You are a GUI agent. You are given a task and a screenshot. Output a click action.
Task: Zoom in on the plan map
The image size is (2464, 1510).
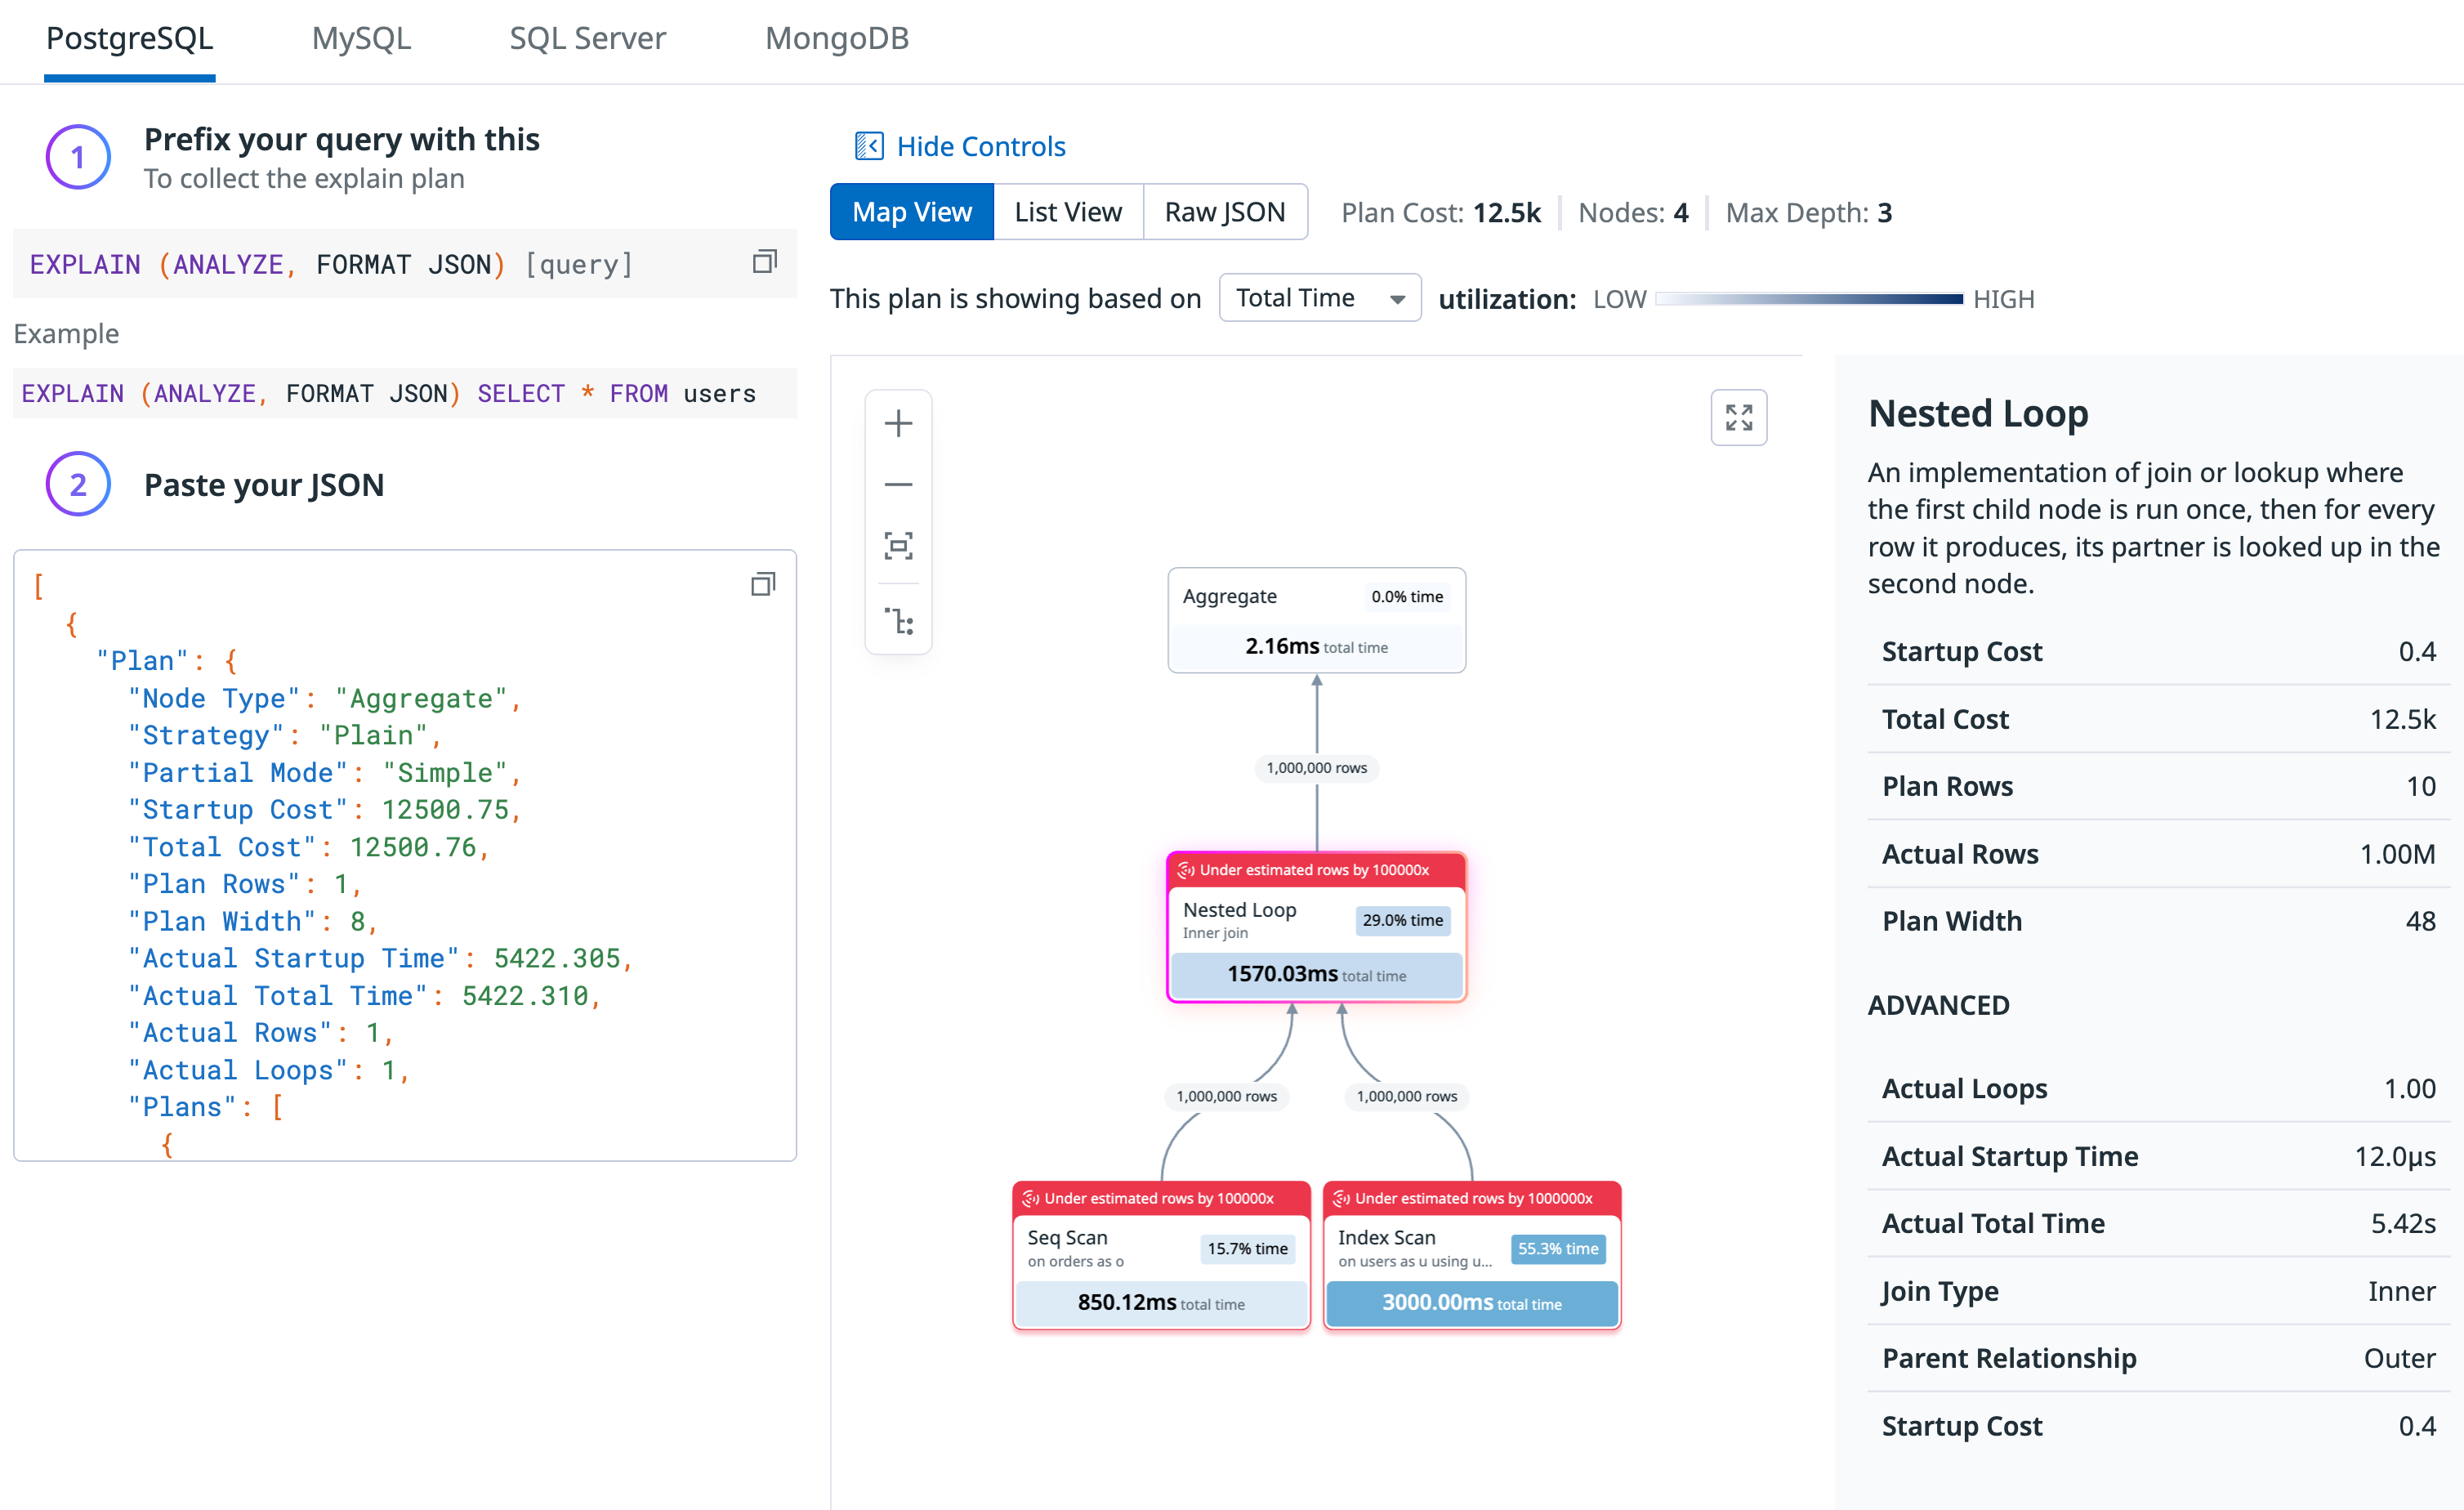coord(897,422)
